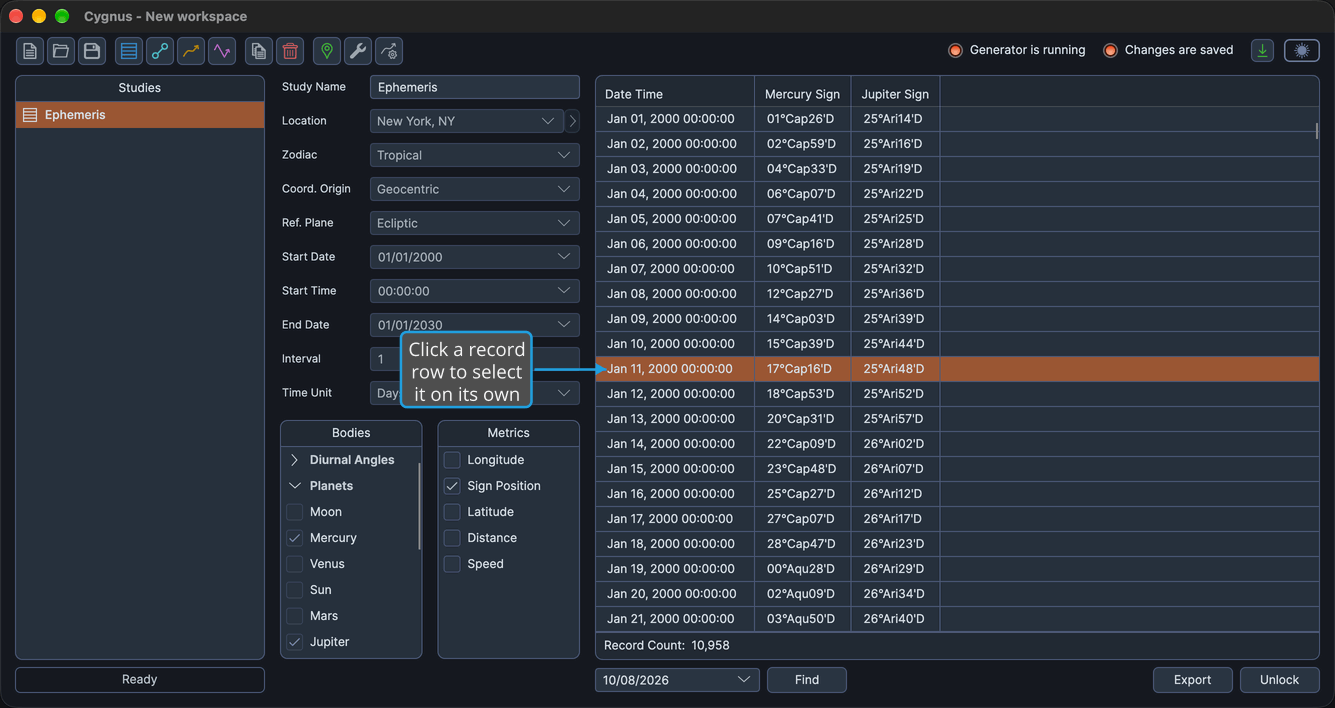Image resolution: width=1335 pixels, height=708 pixels.
Task: Save the workspace with the floppy icon
Action: click(92, 51)
